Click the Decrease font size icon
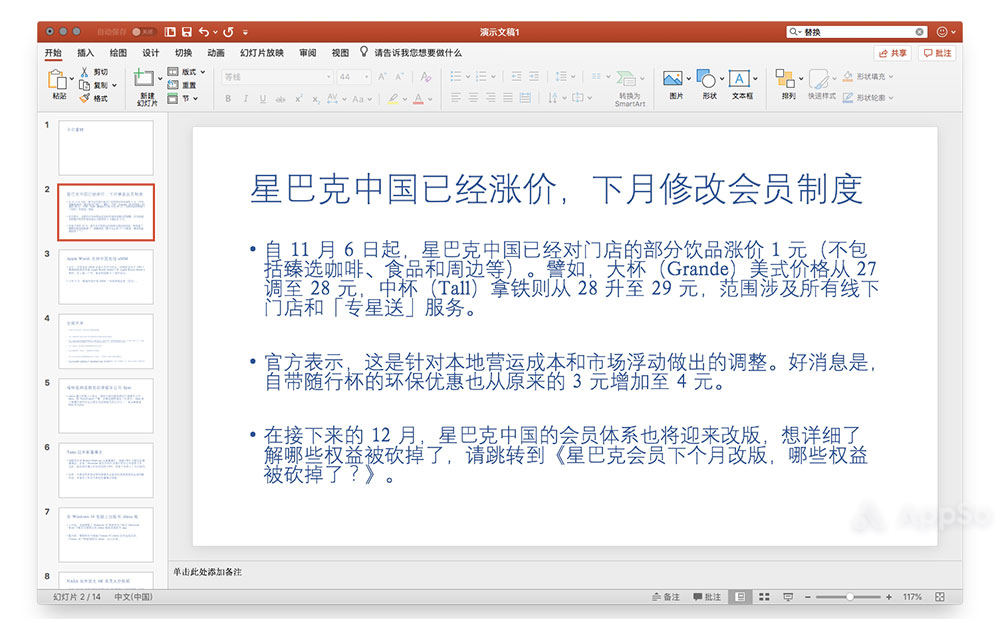This screenshot has height=619, width=1000. point(399,77)
